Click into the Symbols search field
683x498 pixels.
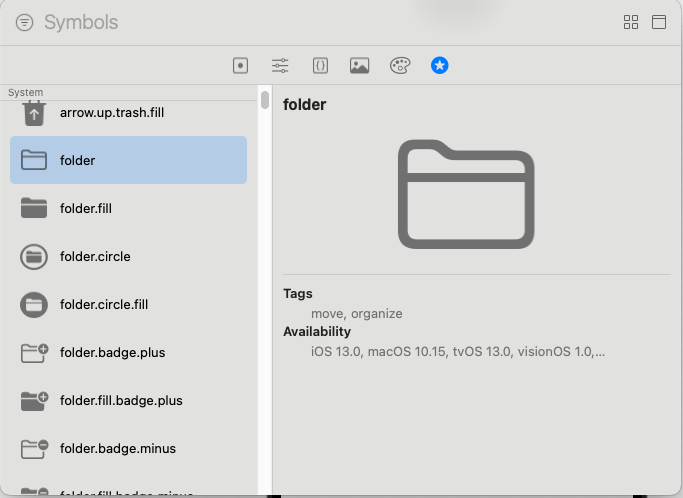pos(327,22)
